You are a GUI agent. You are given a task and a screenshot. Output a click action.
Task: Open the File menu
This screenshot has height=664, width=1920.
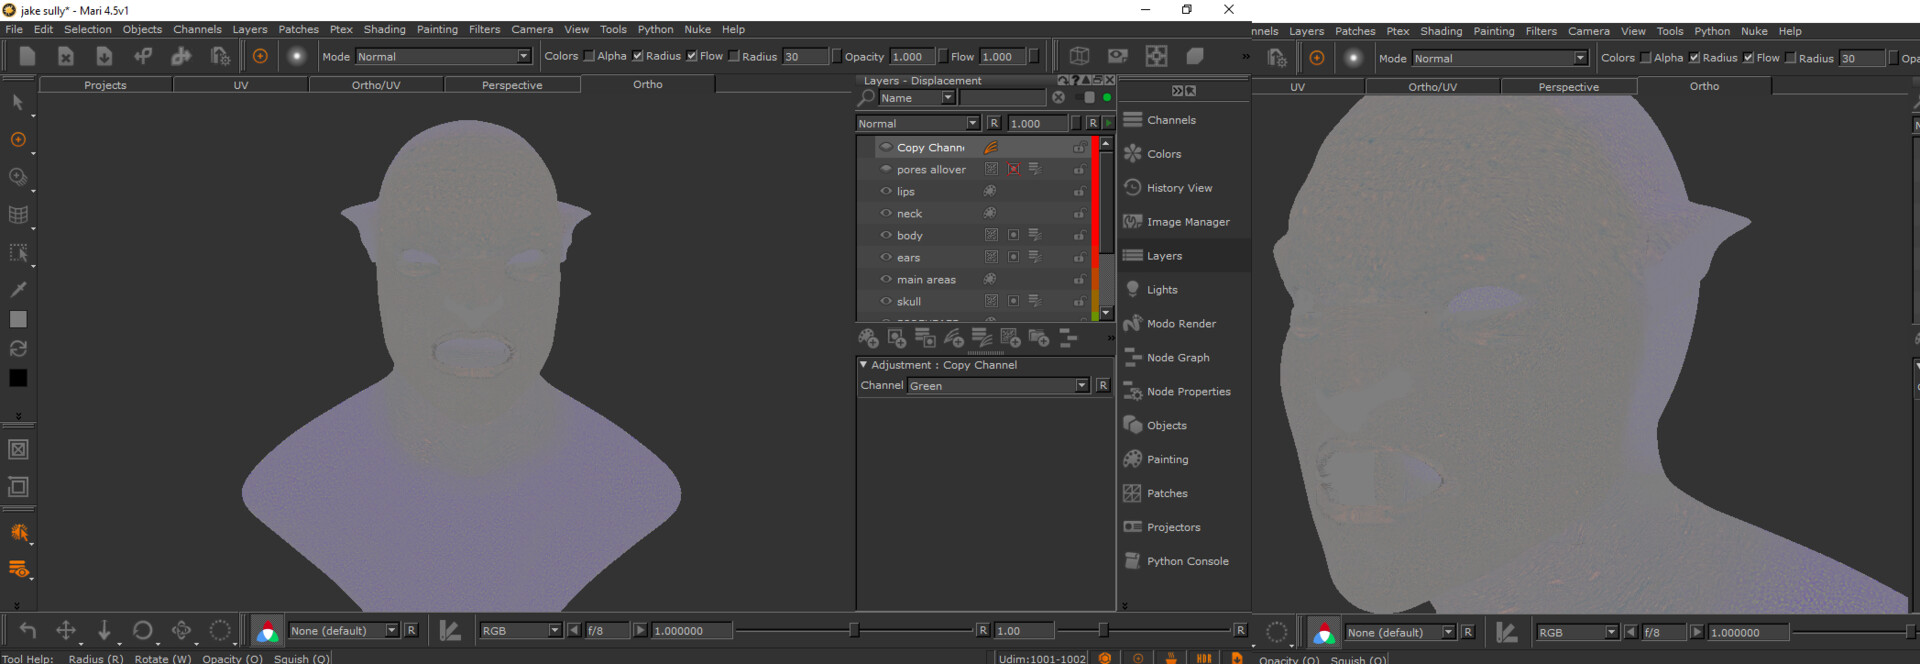click(x=14, y=29)
